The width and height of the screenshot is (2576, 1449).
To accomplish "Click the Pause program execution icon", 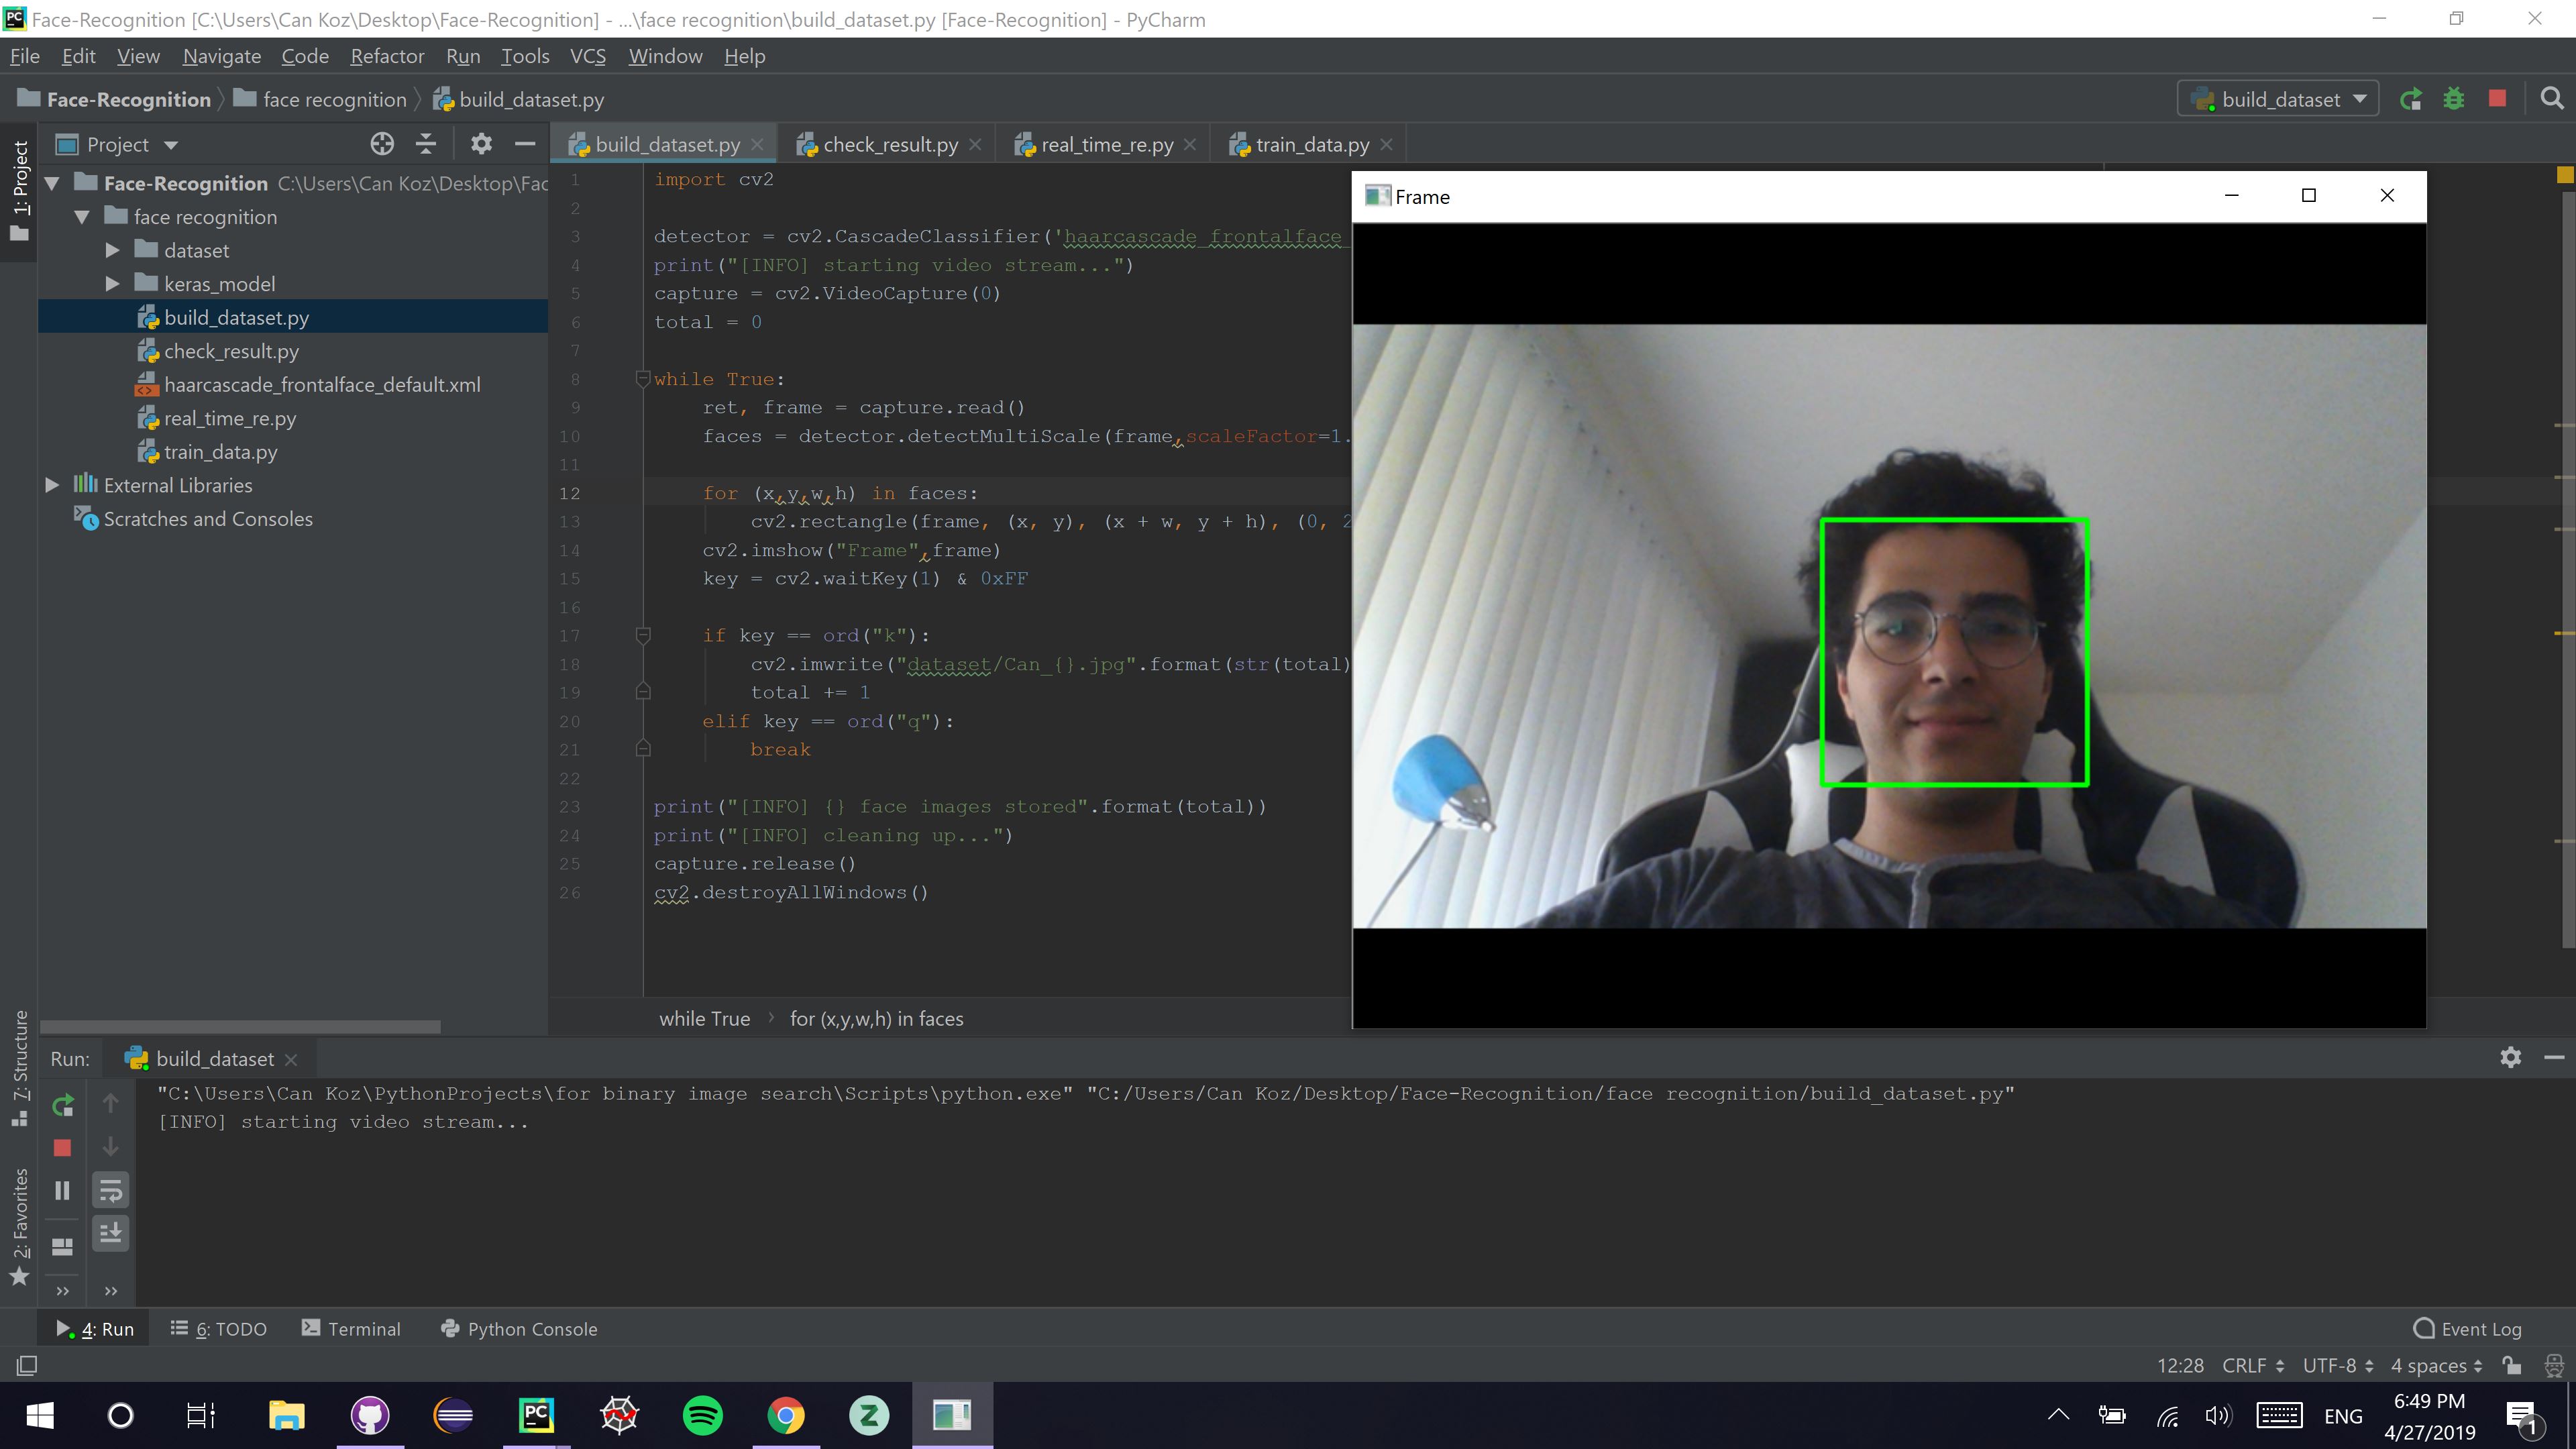I will click(x=62, y=1189).
